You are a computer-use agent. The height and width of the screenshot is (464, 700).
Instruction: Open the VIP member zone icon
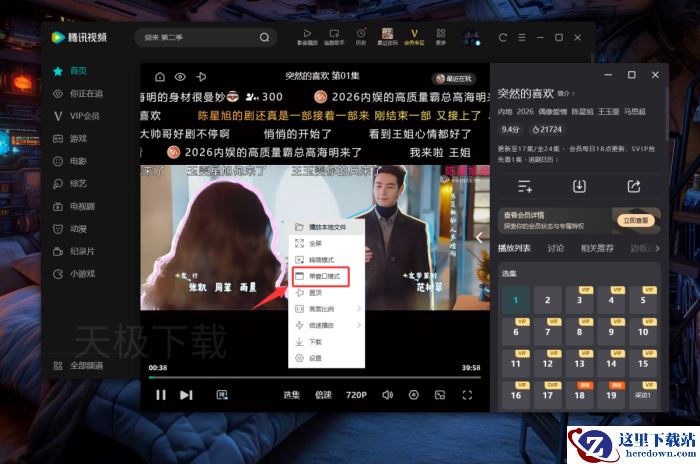(414, 37)
